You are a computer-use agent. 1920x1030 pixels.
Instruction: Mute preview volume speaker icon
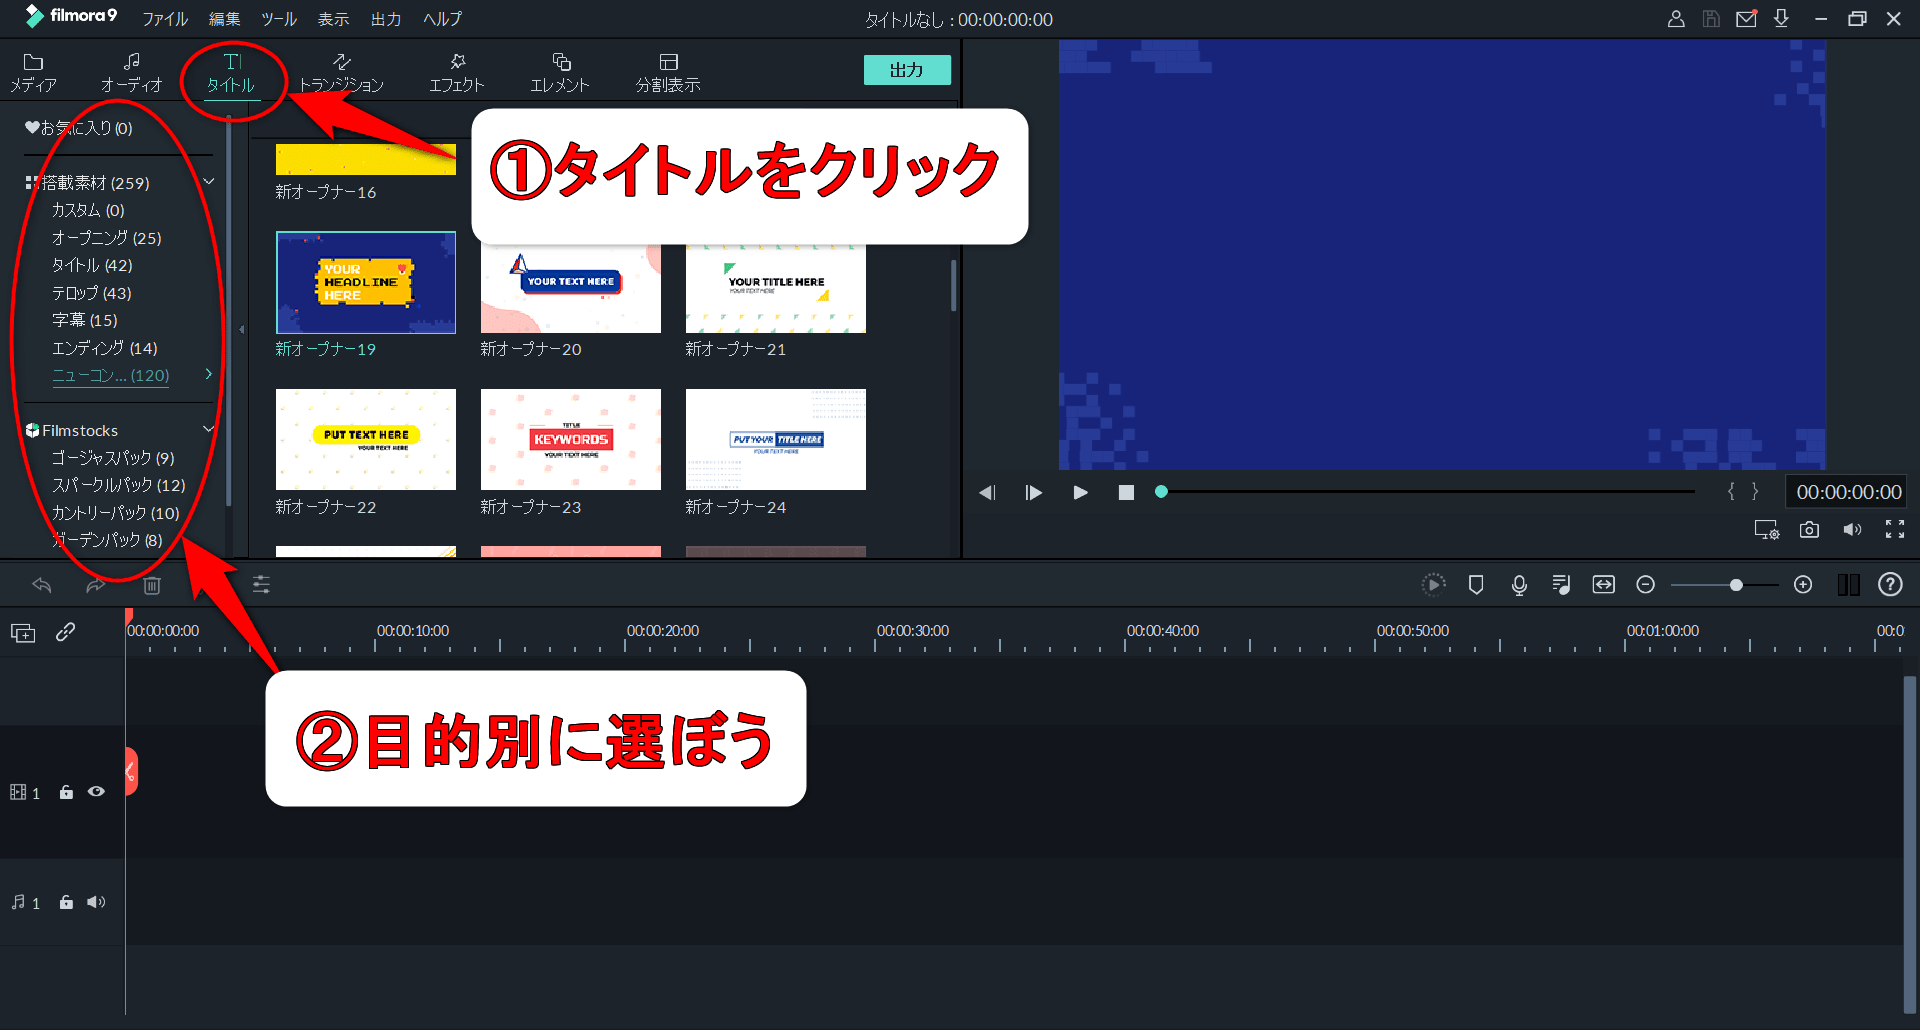1852,530
